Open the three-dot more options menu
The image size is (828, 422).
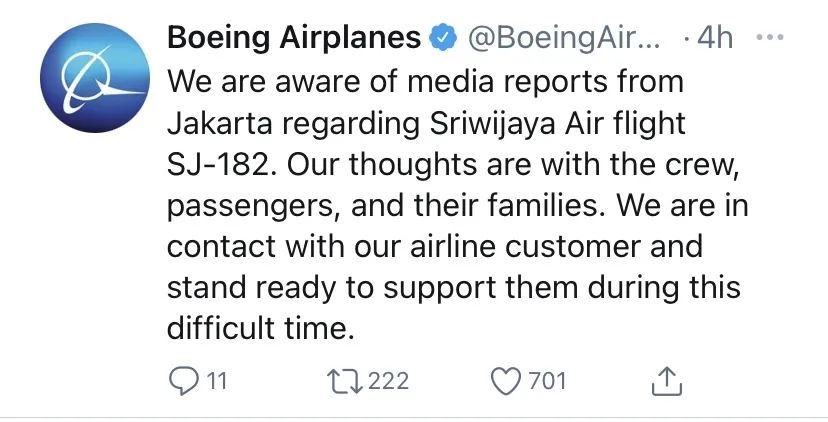click(x=770, y=38)
